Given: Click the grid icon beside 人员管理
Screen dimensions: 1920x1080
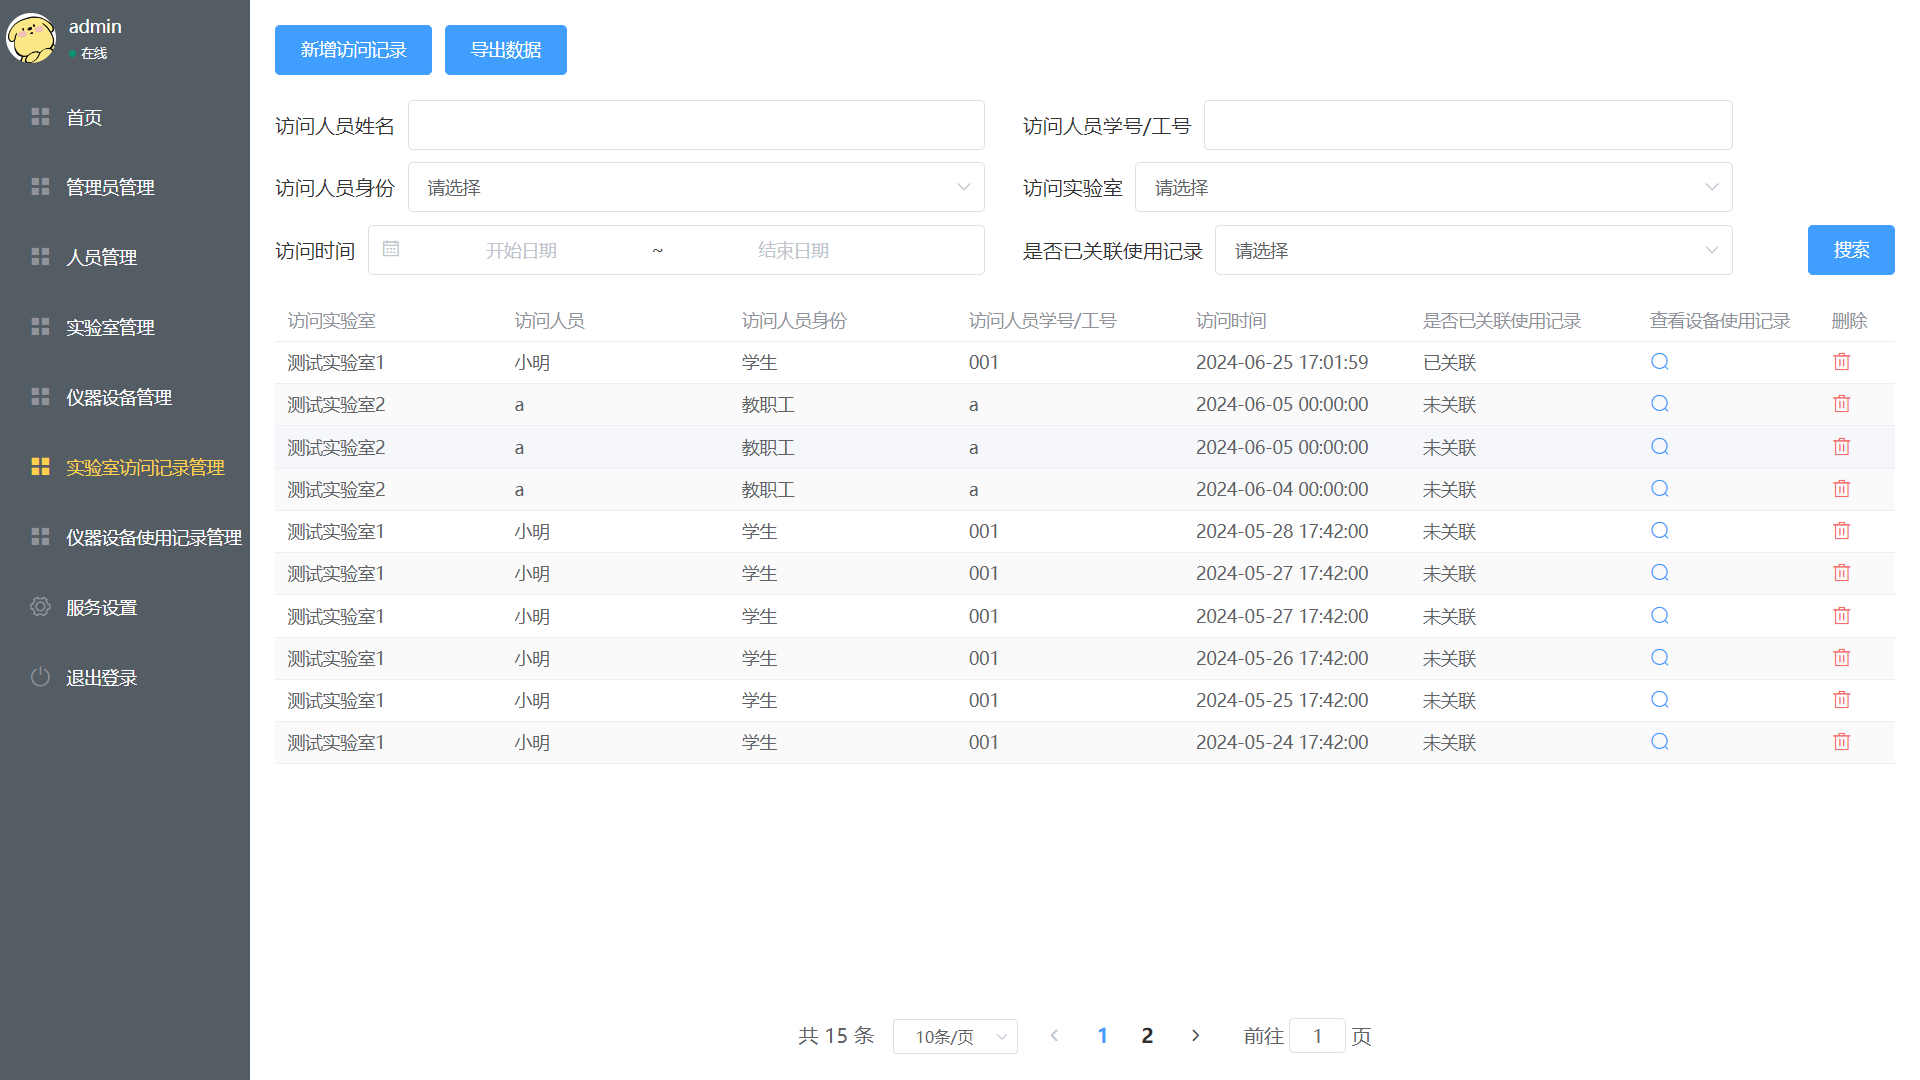Looking at the screenshot, I should [40, 257].
